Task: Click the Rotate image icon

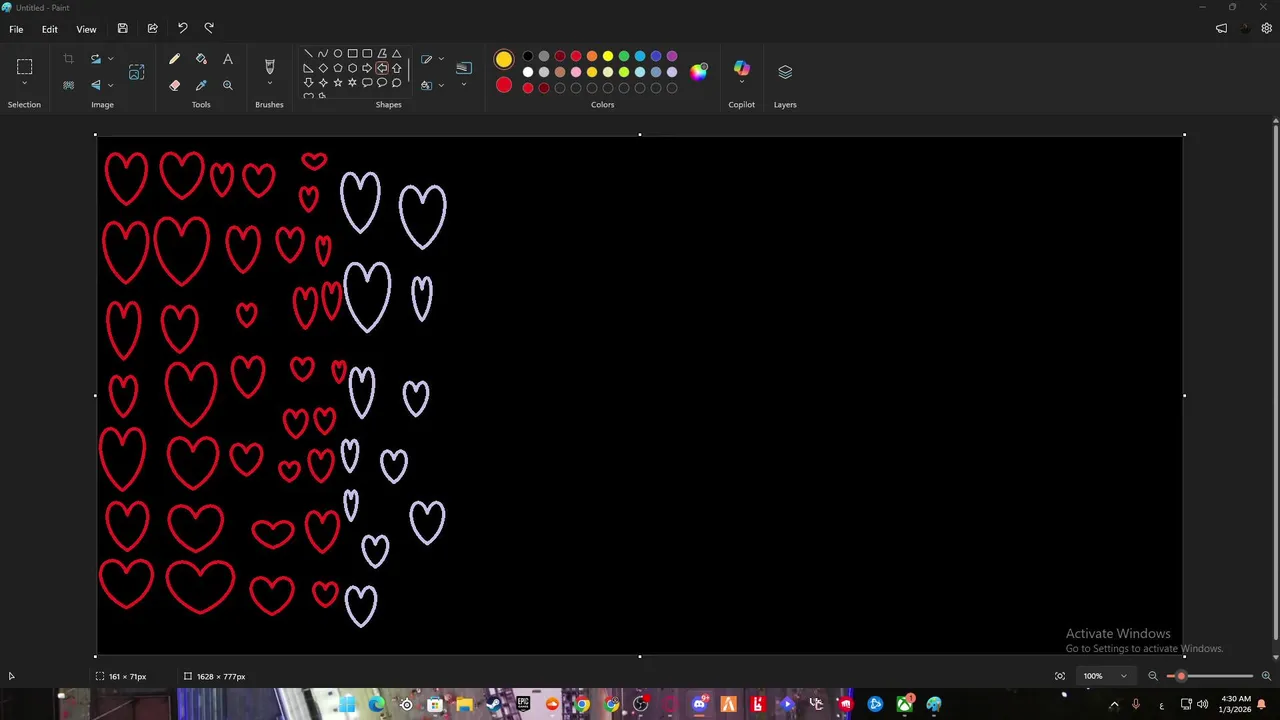Action: (x=96, y=60)
